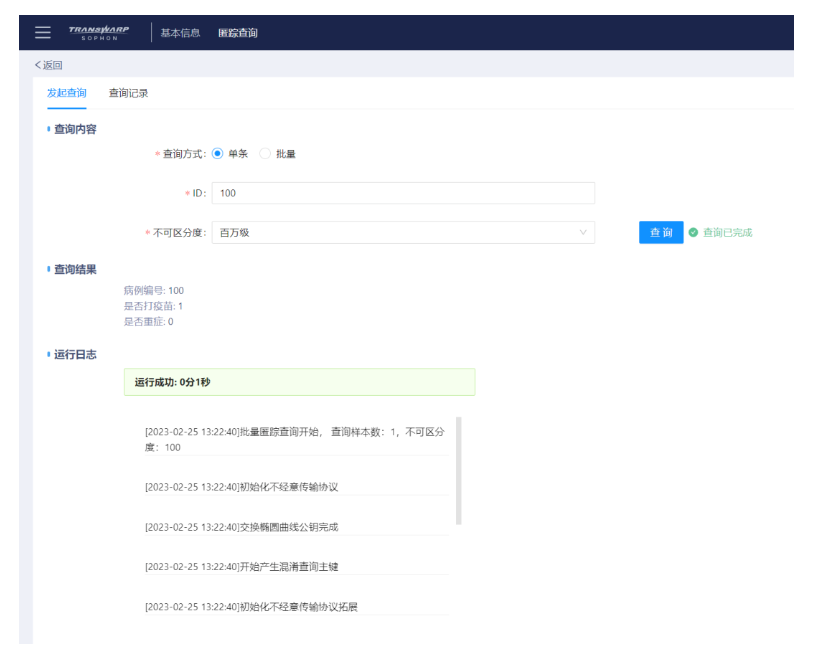
Task: Click the run log vertical scrollbar
Action: pos(459,470)
